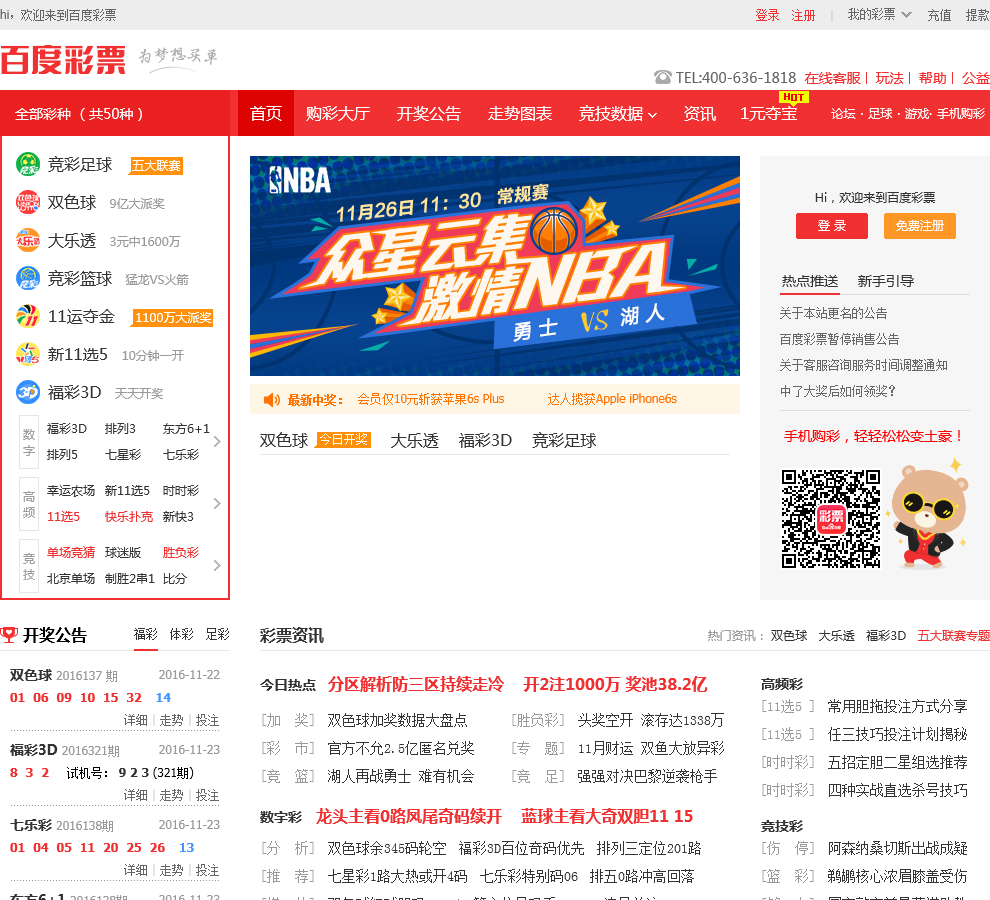Click 投注 under 福彩3D 2016321期

pos(207,796)
